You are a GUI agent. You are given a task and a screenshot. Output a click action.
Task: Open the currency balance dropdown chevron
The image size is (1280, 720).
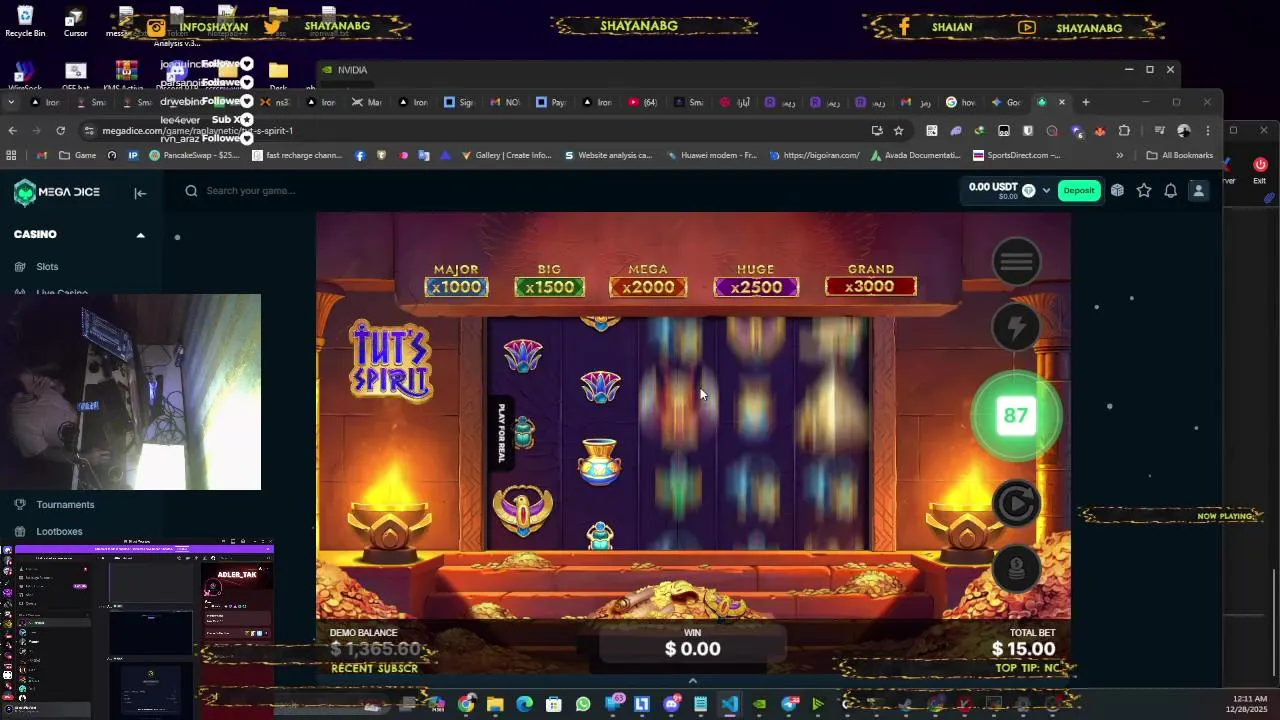(1047, 191)
